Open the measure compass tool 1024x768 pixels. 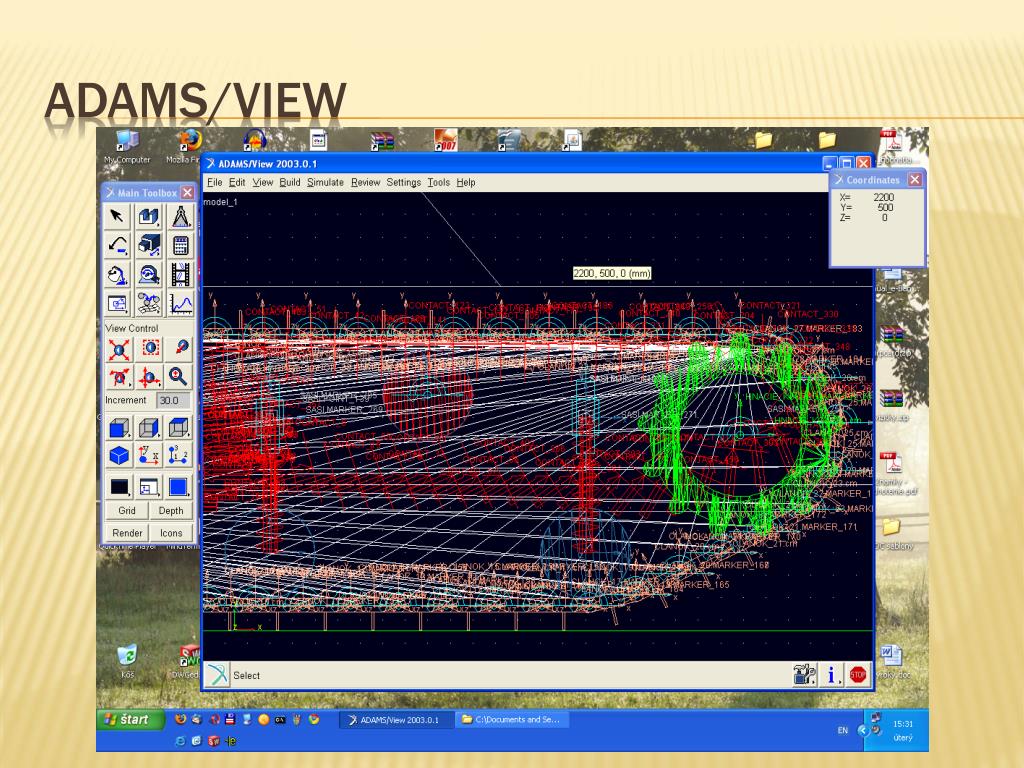pos(180,216)
